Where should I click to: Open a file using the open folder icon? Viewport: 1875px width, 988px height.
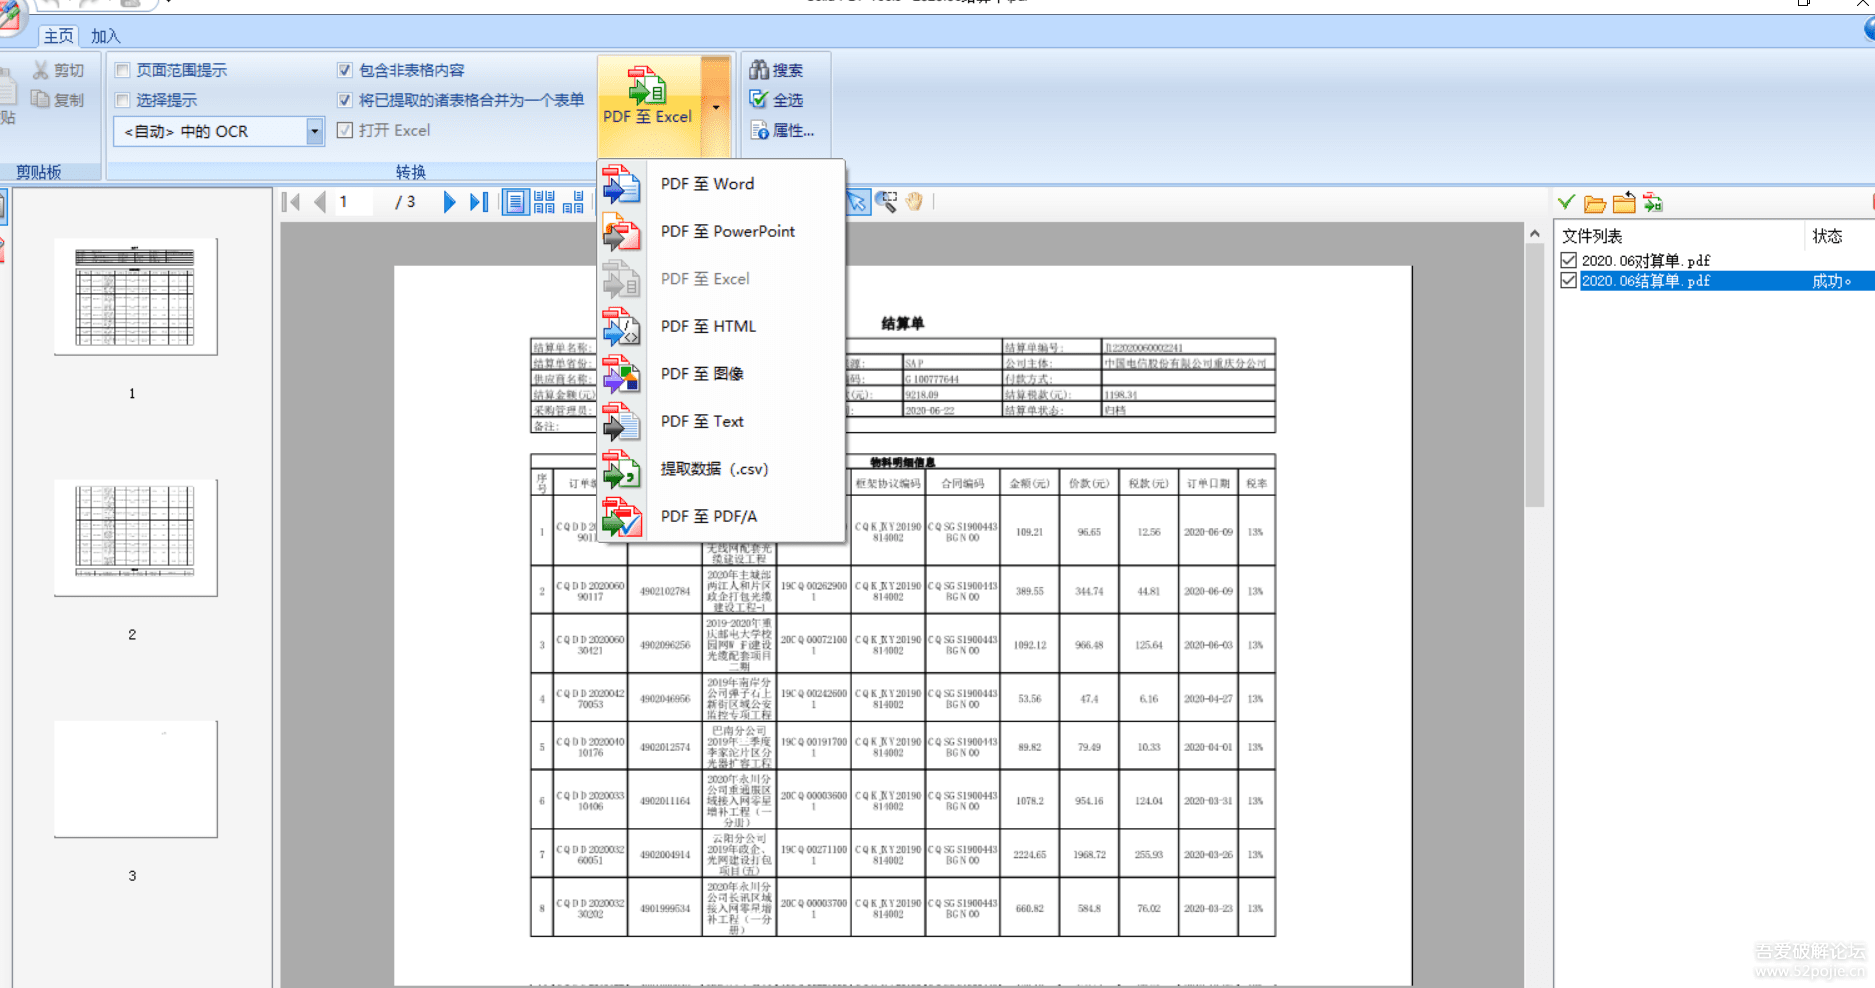point(1595,202)
